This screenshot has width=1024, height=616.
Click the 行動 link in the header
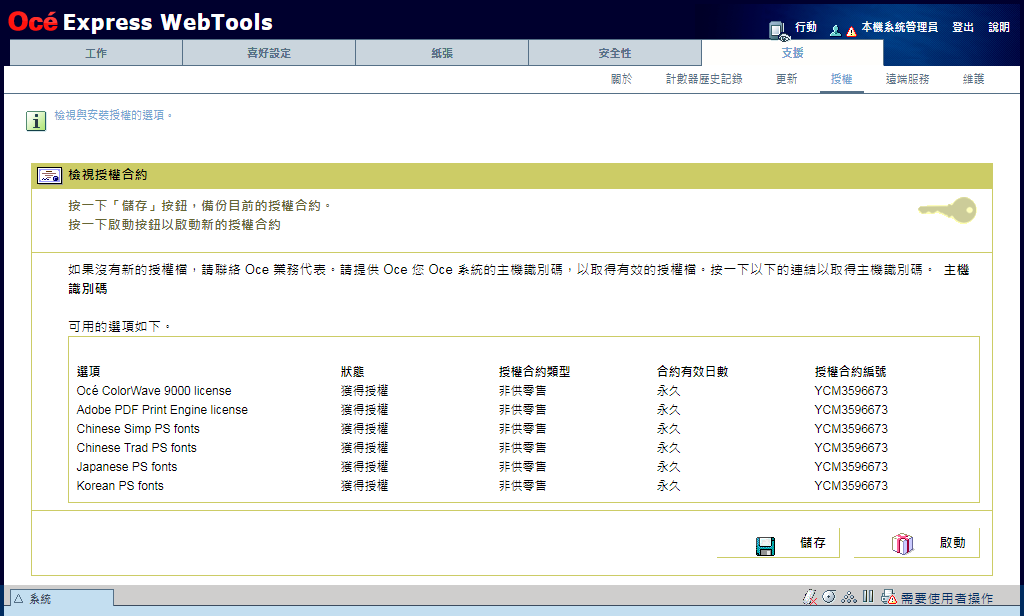click(806, 27)
